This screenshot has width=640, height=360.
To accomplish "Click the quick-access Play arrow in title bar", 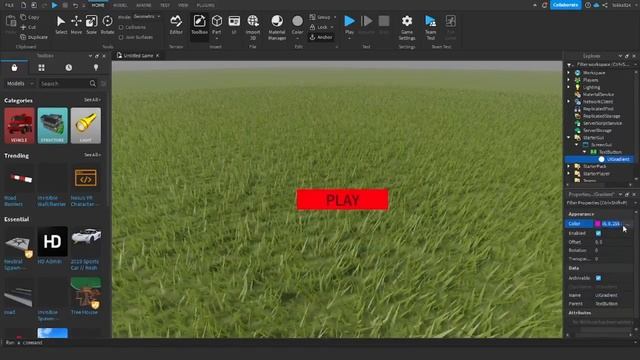I will pos(54,5).
